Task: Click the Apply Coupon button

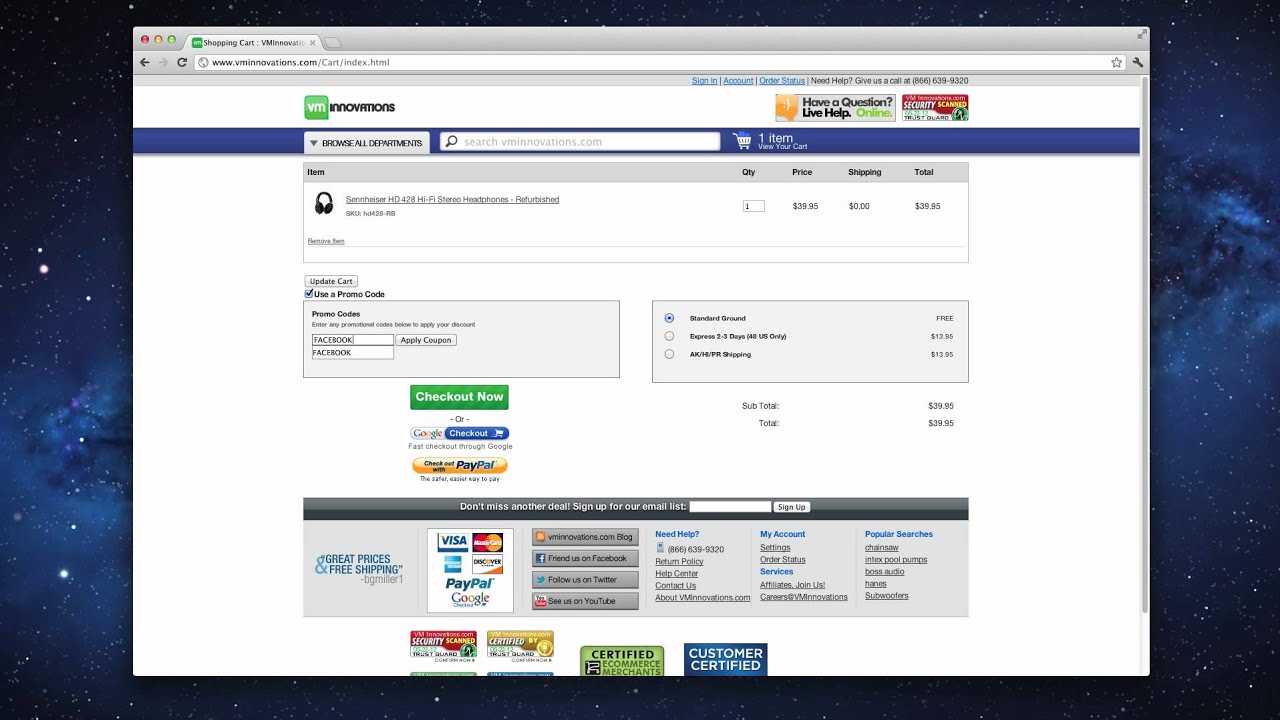Action: (x=426, y=340)
